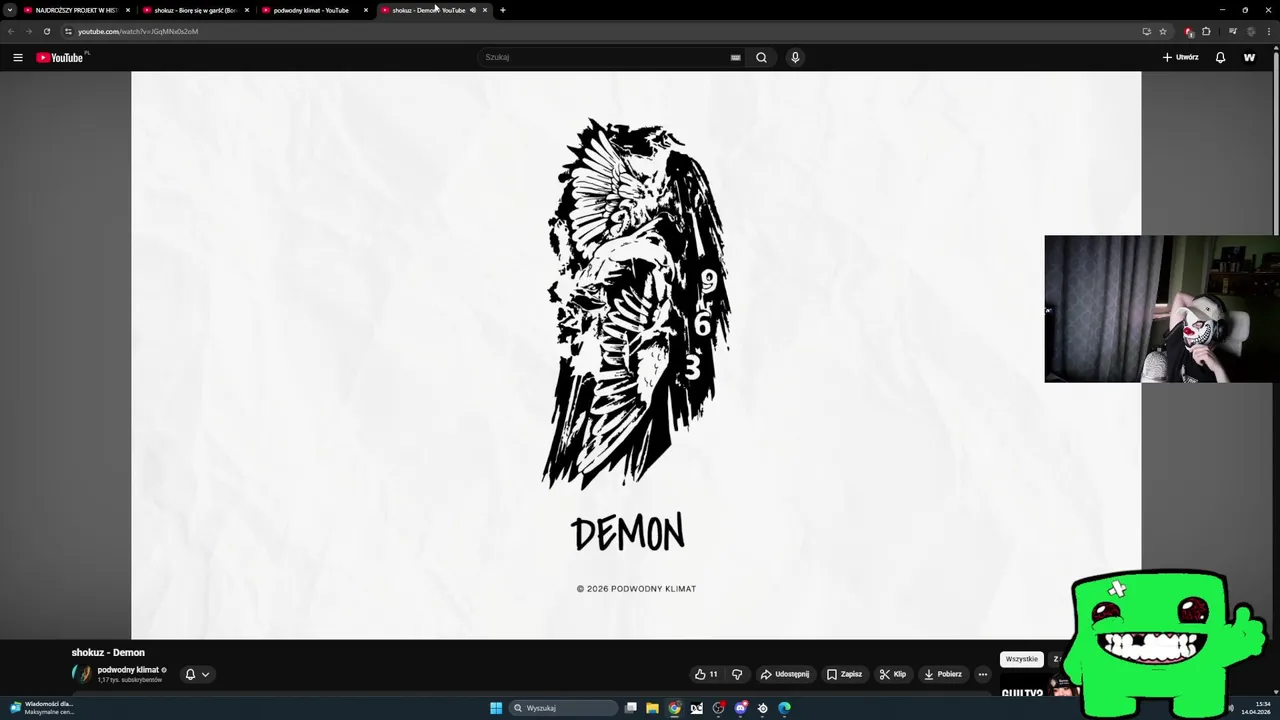Viewport: 1280px width, 720px height.
Task: Open the YouTube hamburger guide menu
Action: tap(18, 57)
